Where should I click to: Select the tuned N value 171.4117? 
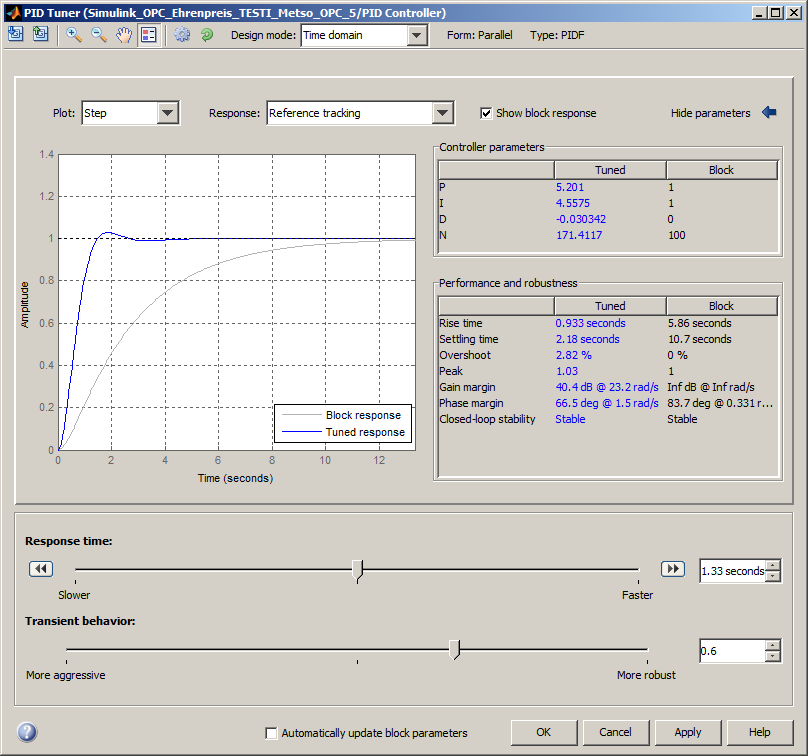(579, 235)
